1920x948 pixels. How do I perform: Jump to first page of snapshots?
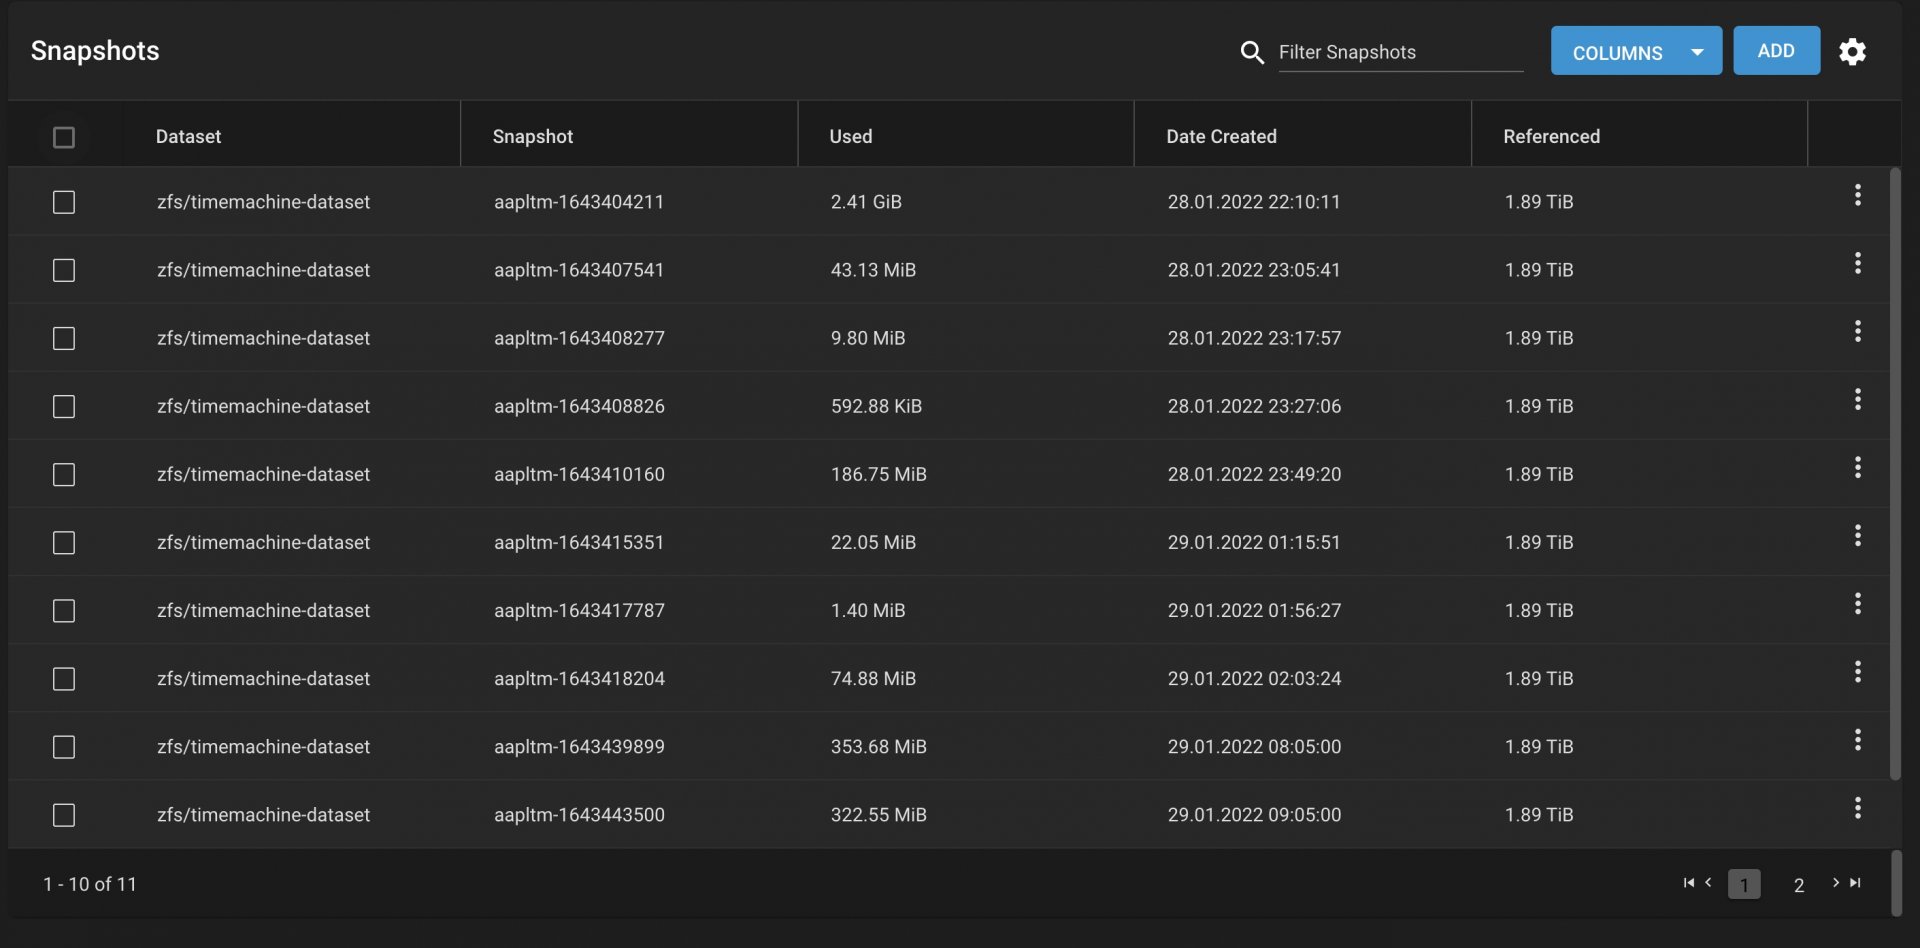1689,883
